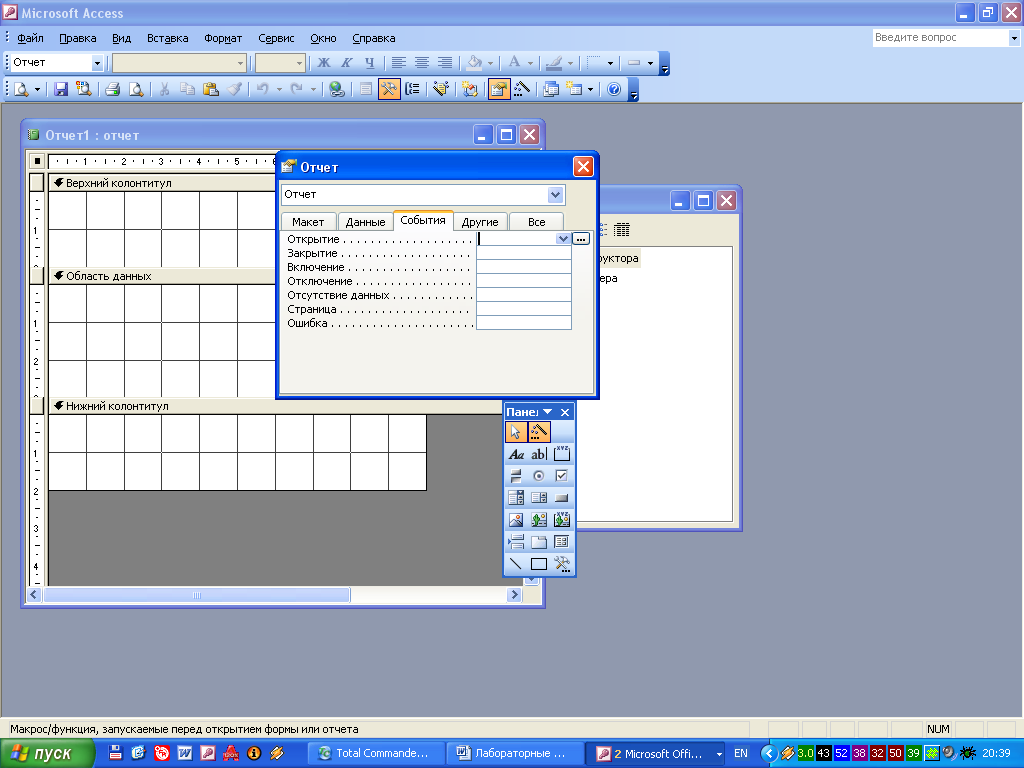This screenshot has width=1024, height=768.
Task: Open the help question box dropdown
Action: click(x=1014, y=38)
